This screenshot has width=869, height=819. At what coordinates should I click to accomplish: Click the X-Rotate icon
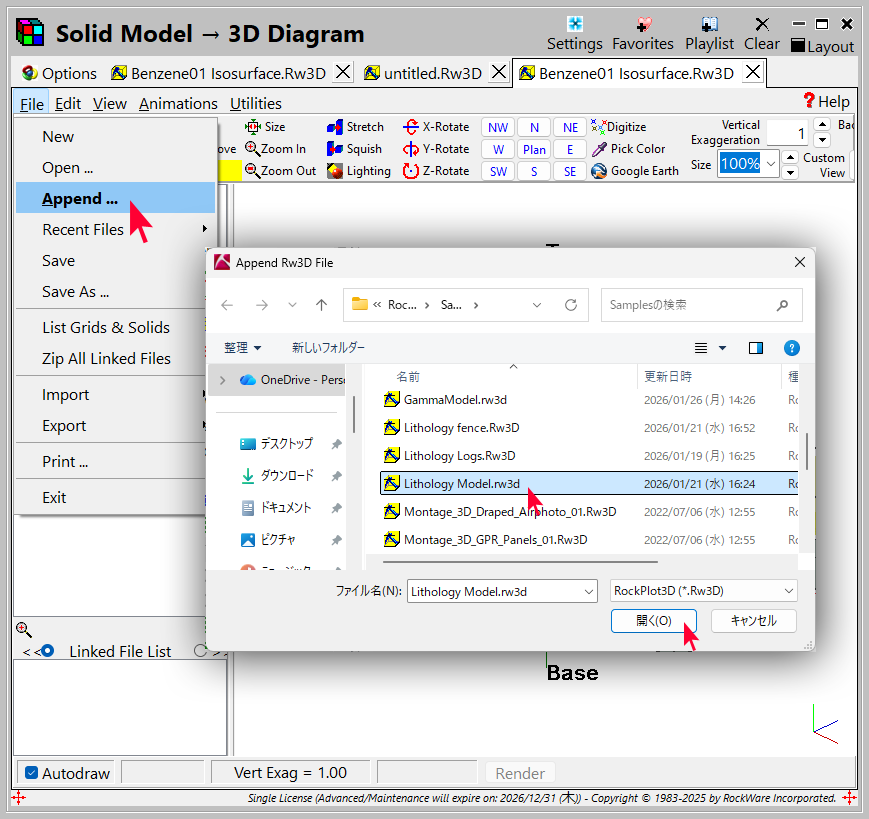click(410, 127)
